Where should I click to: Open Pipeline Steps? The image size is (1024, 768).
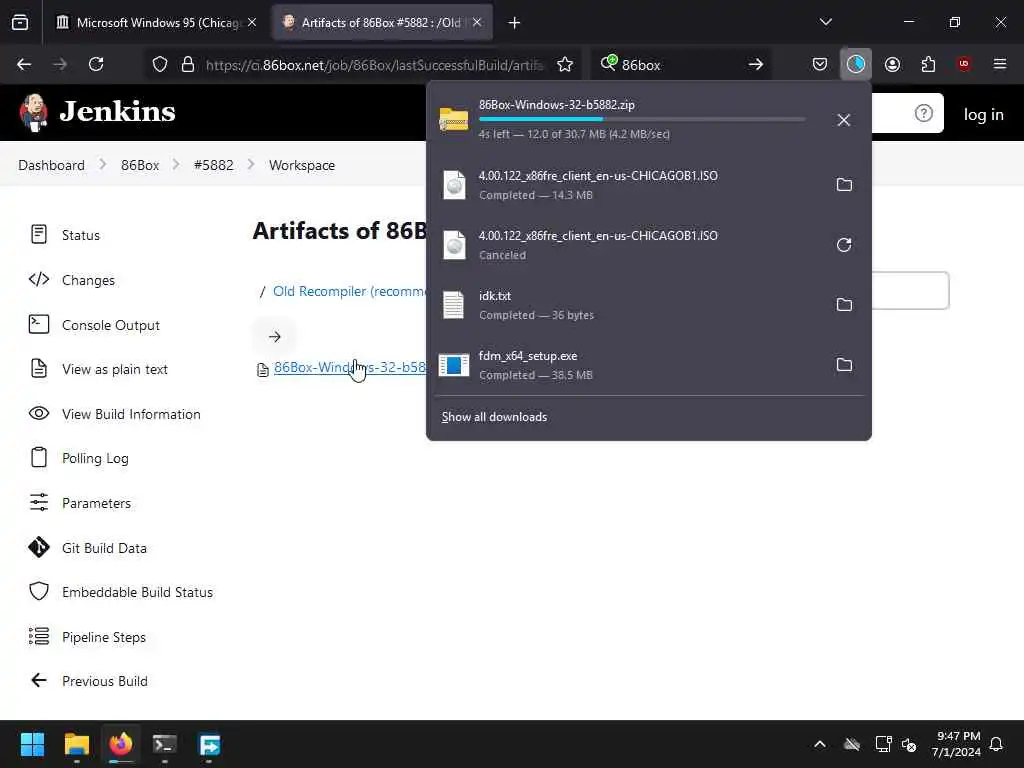click(x=88, y=637)
